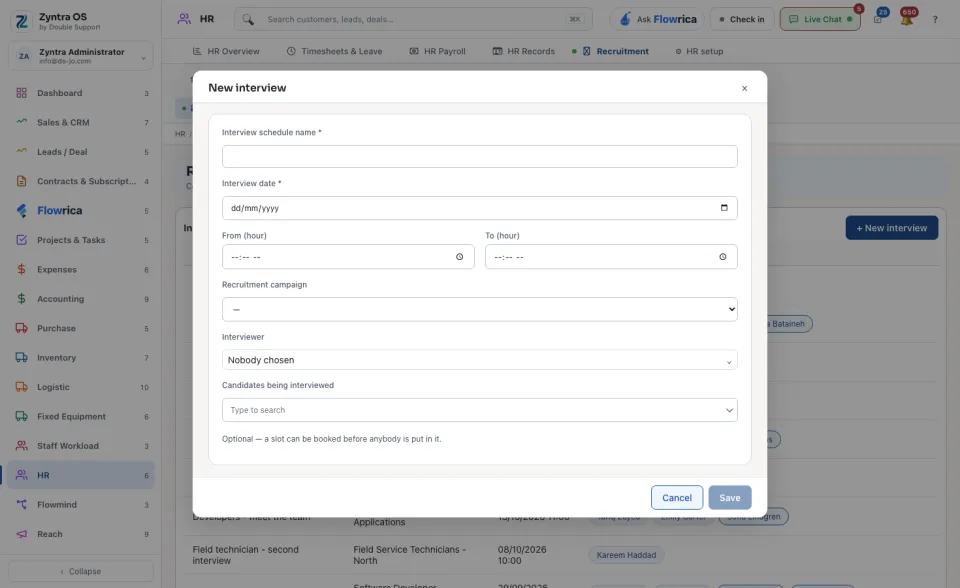The image size is (960, 588).
Task: Click the help question mark icon
Action: pyautogui.click(x=935, y=20)
